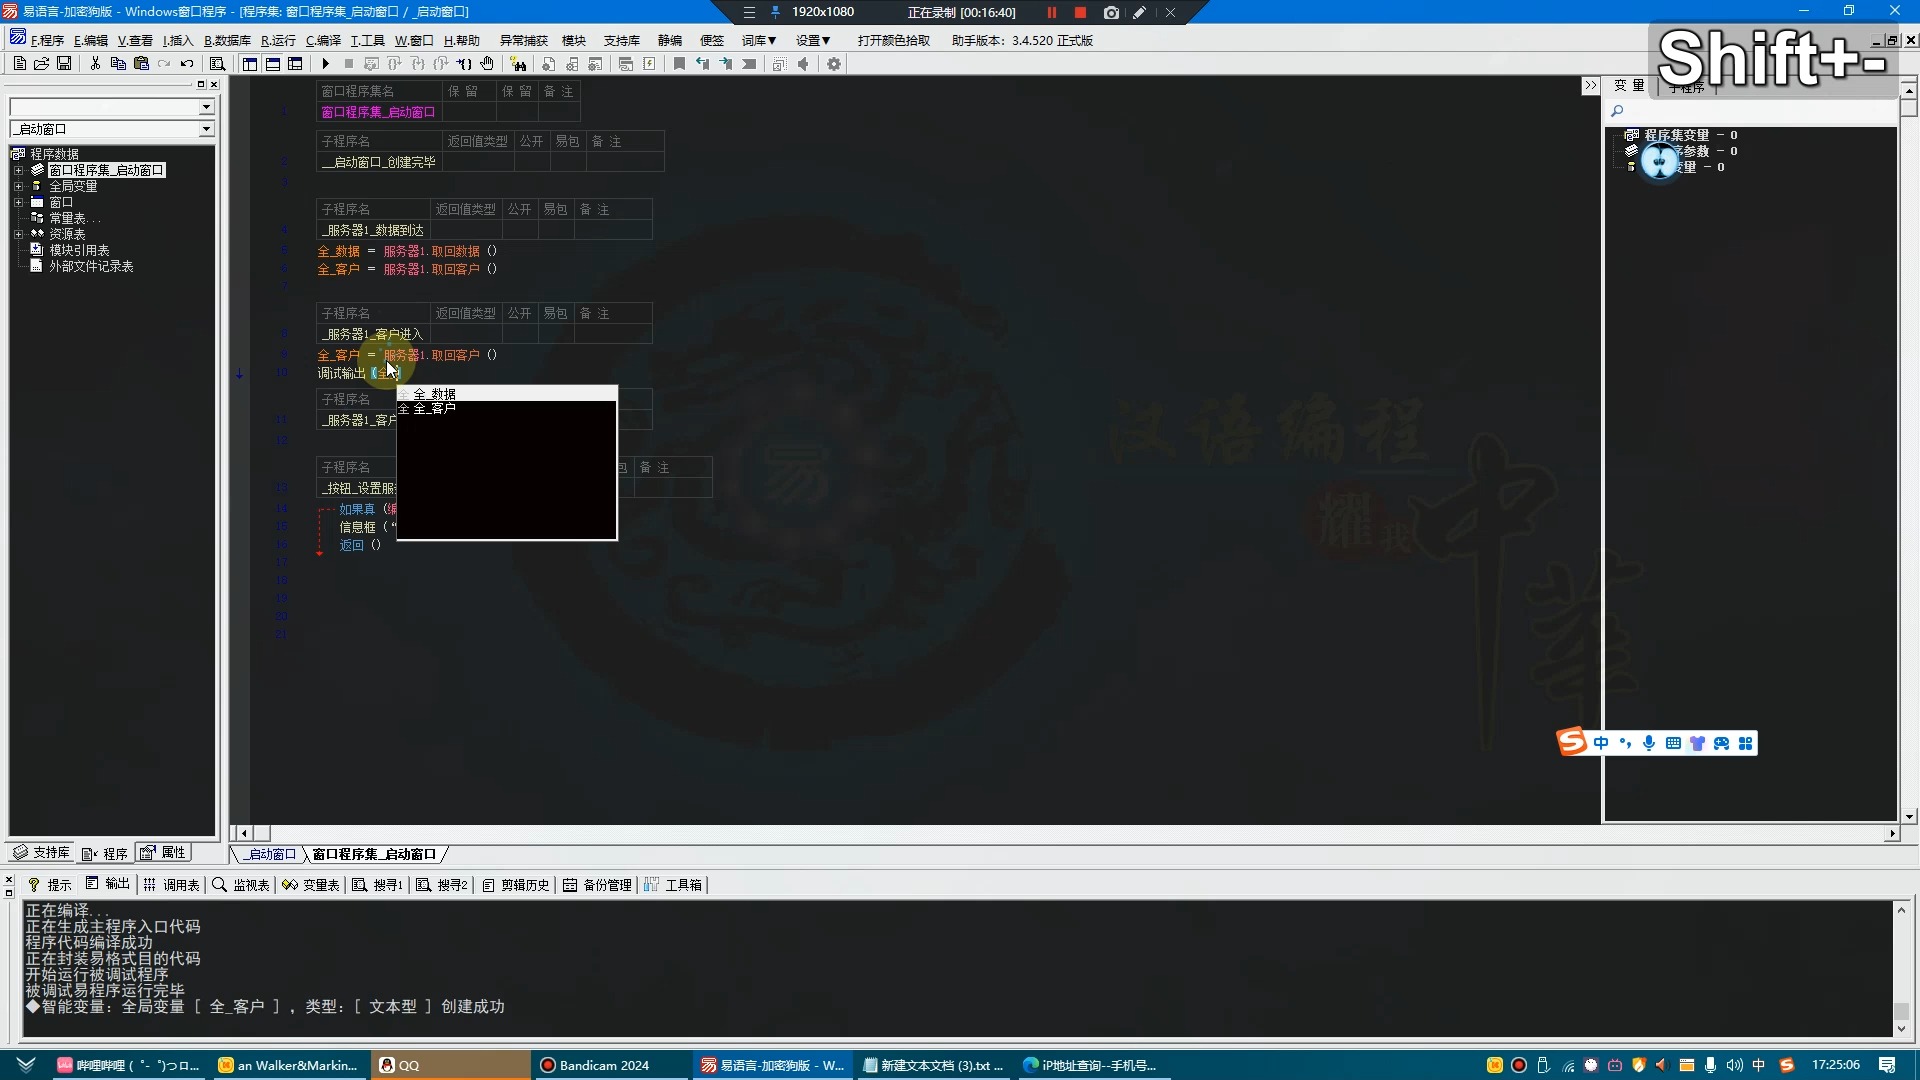Screen dimensions: 1920x1080
Task: Click the bookmark flag toolbar icon
Action: (679, 64)
